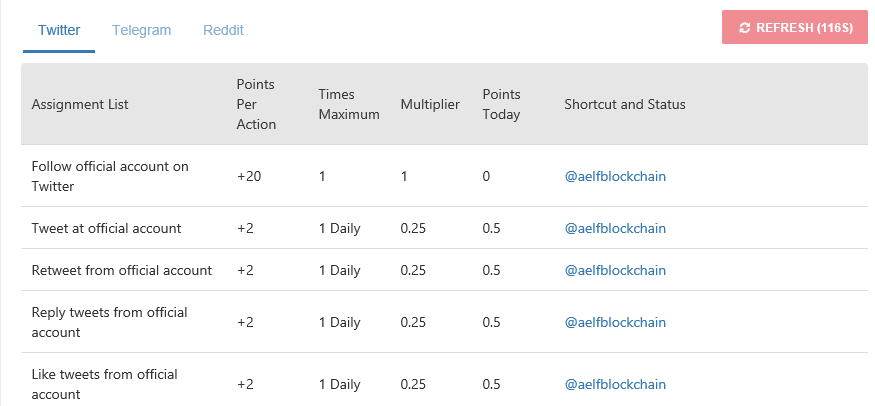
Task: Switch to the Telegram tab
Action: [141, 30]
